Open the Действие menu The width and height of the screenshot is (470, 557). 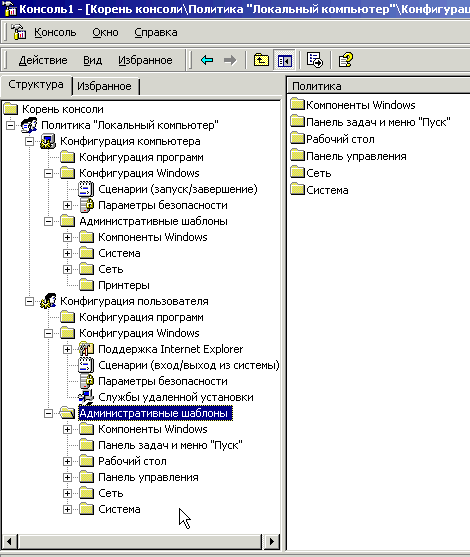[43, 60]
